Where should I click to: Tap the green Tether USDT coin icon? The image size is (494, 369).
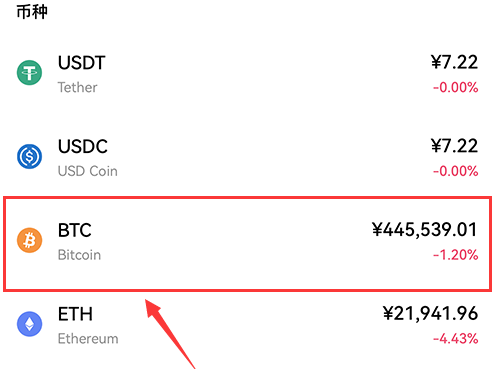click(29, 73)
